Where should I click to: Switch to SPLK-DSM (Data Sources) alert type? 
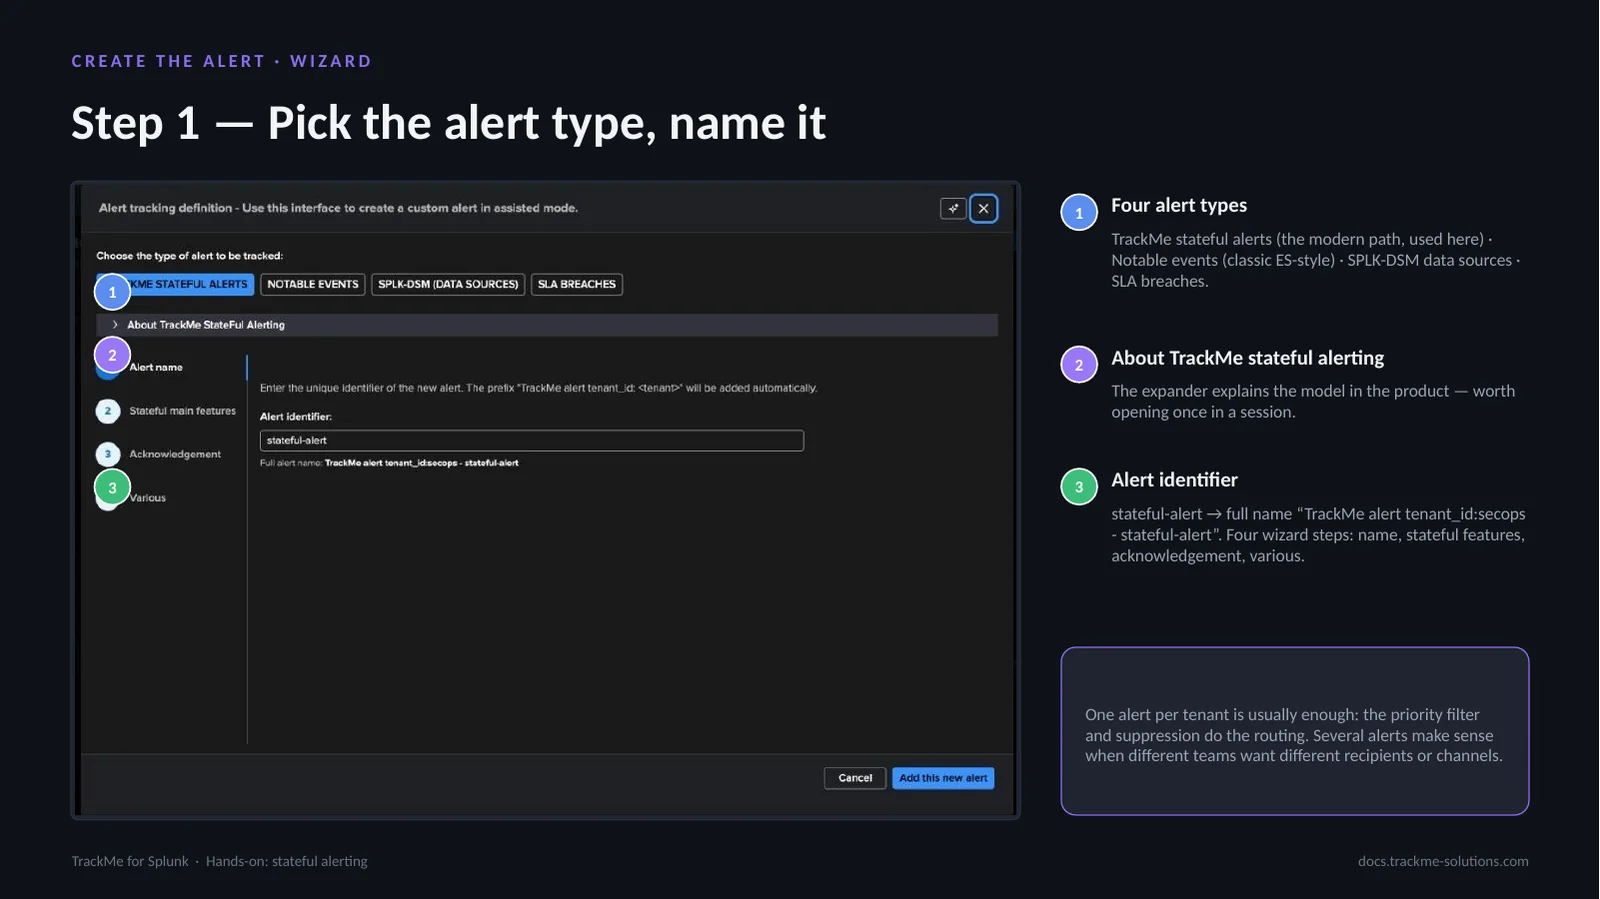tap(448, 284)
